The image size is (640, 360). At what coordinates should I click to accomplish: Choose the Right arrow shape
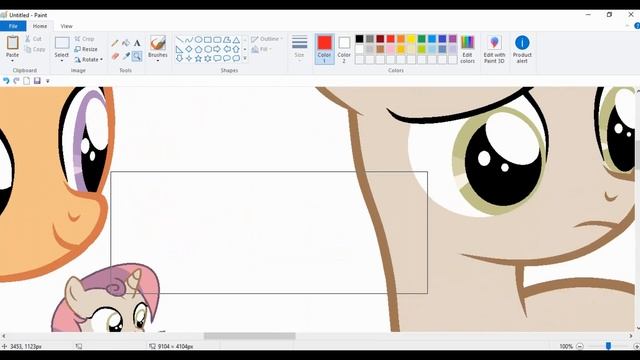point(217,49)
